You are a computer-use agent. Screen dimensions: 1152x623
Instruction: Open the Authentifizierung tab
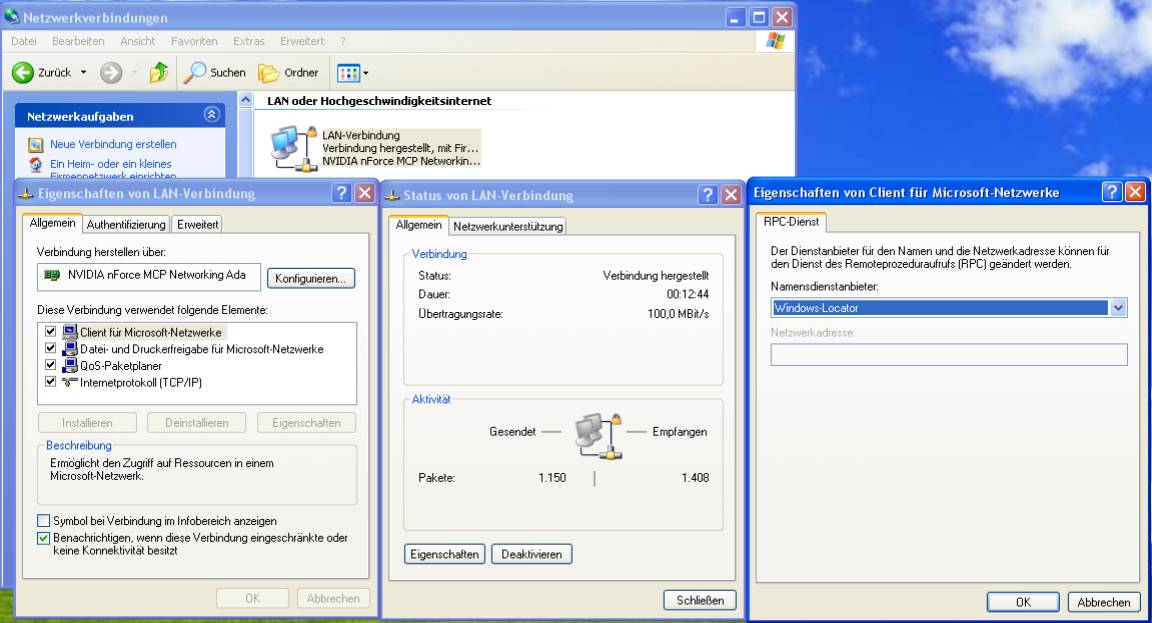126,224
